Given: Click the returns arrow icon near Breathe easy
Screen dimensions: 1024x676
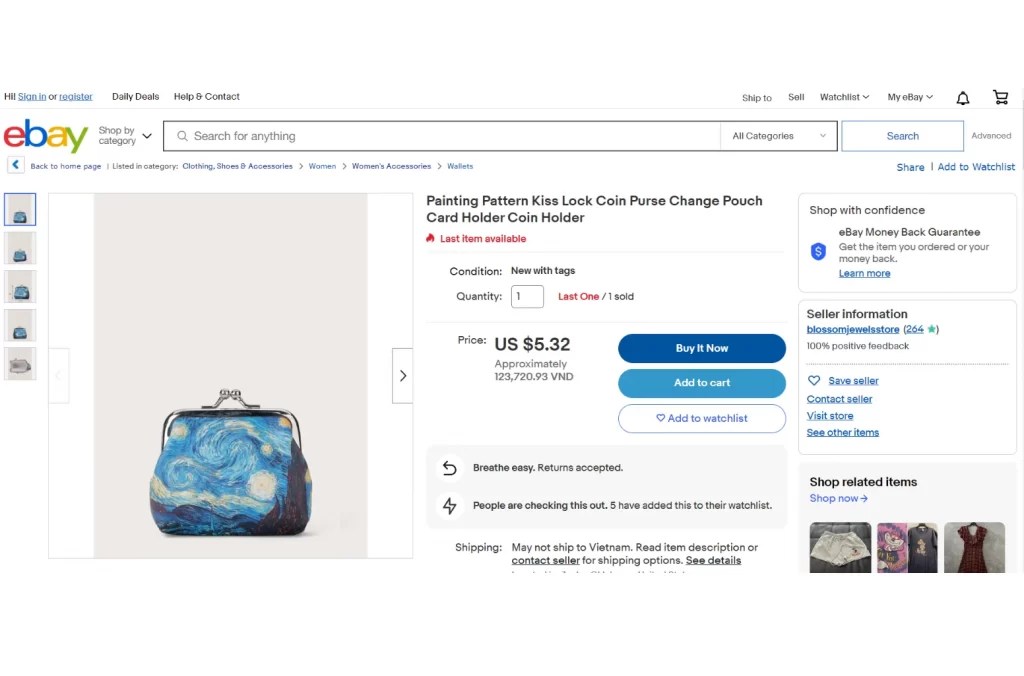Looking at the screenshot, I should click(x=449, y=467).
